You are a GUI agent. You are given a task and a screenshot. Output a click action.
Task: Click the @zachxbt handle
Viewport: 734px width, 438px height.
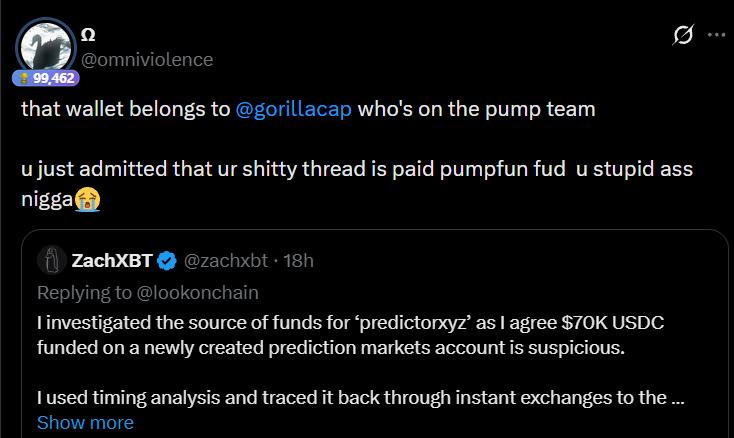pos(228,262)
